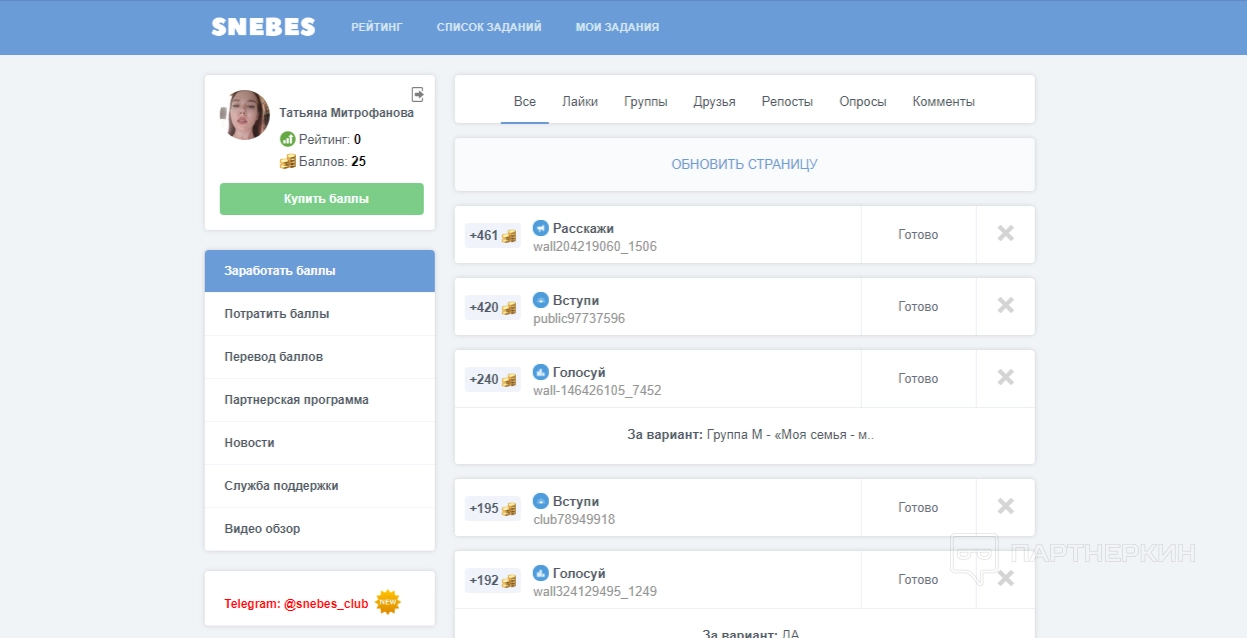Screen dimensions: 1247x638
Task: Go to РЕЙТИНГ in the top navigation
Action: pos(377,27)
